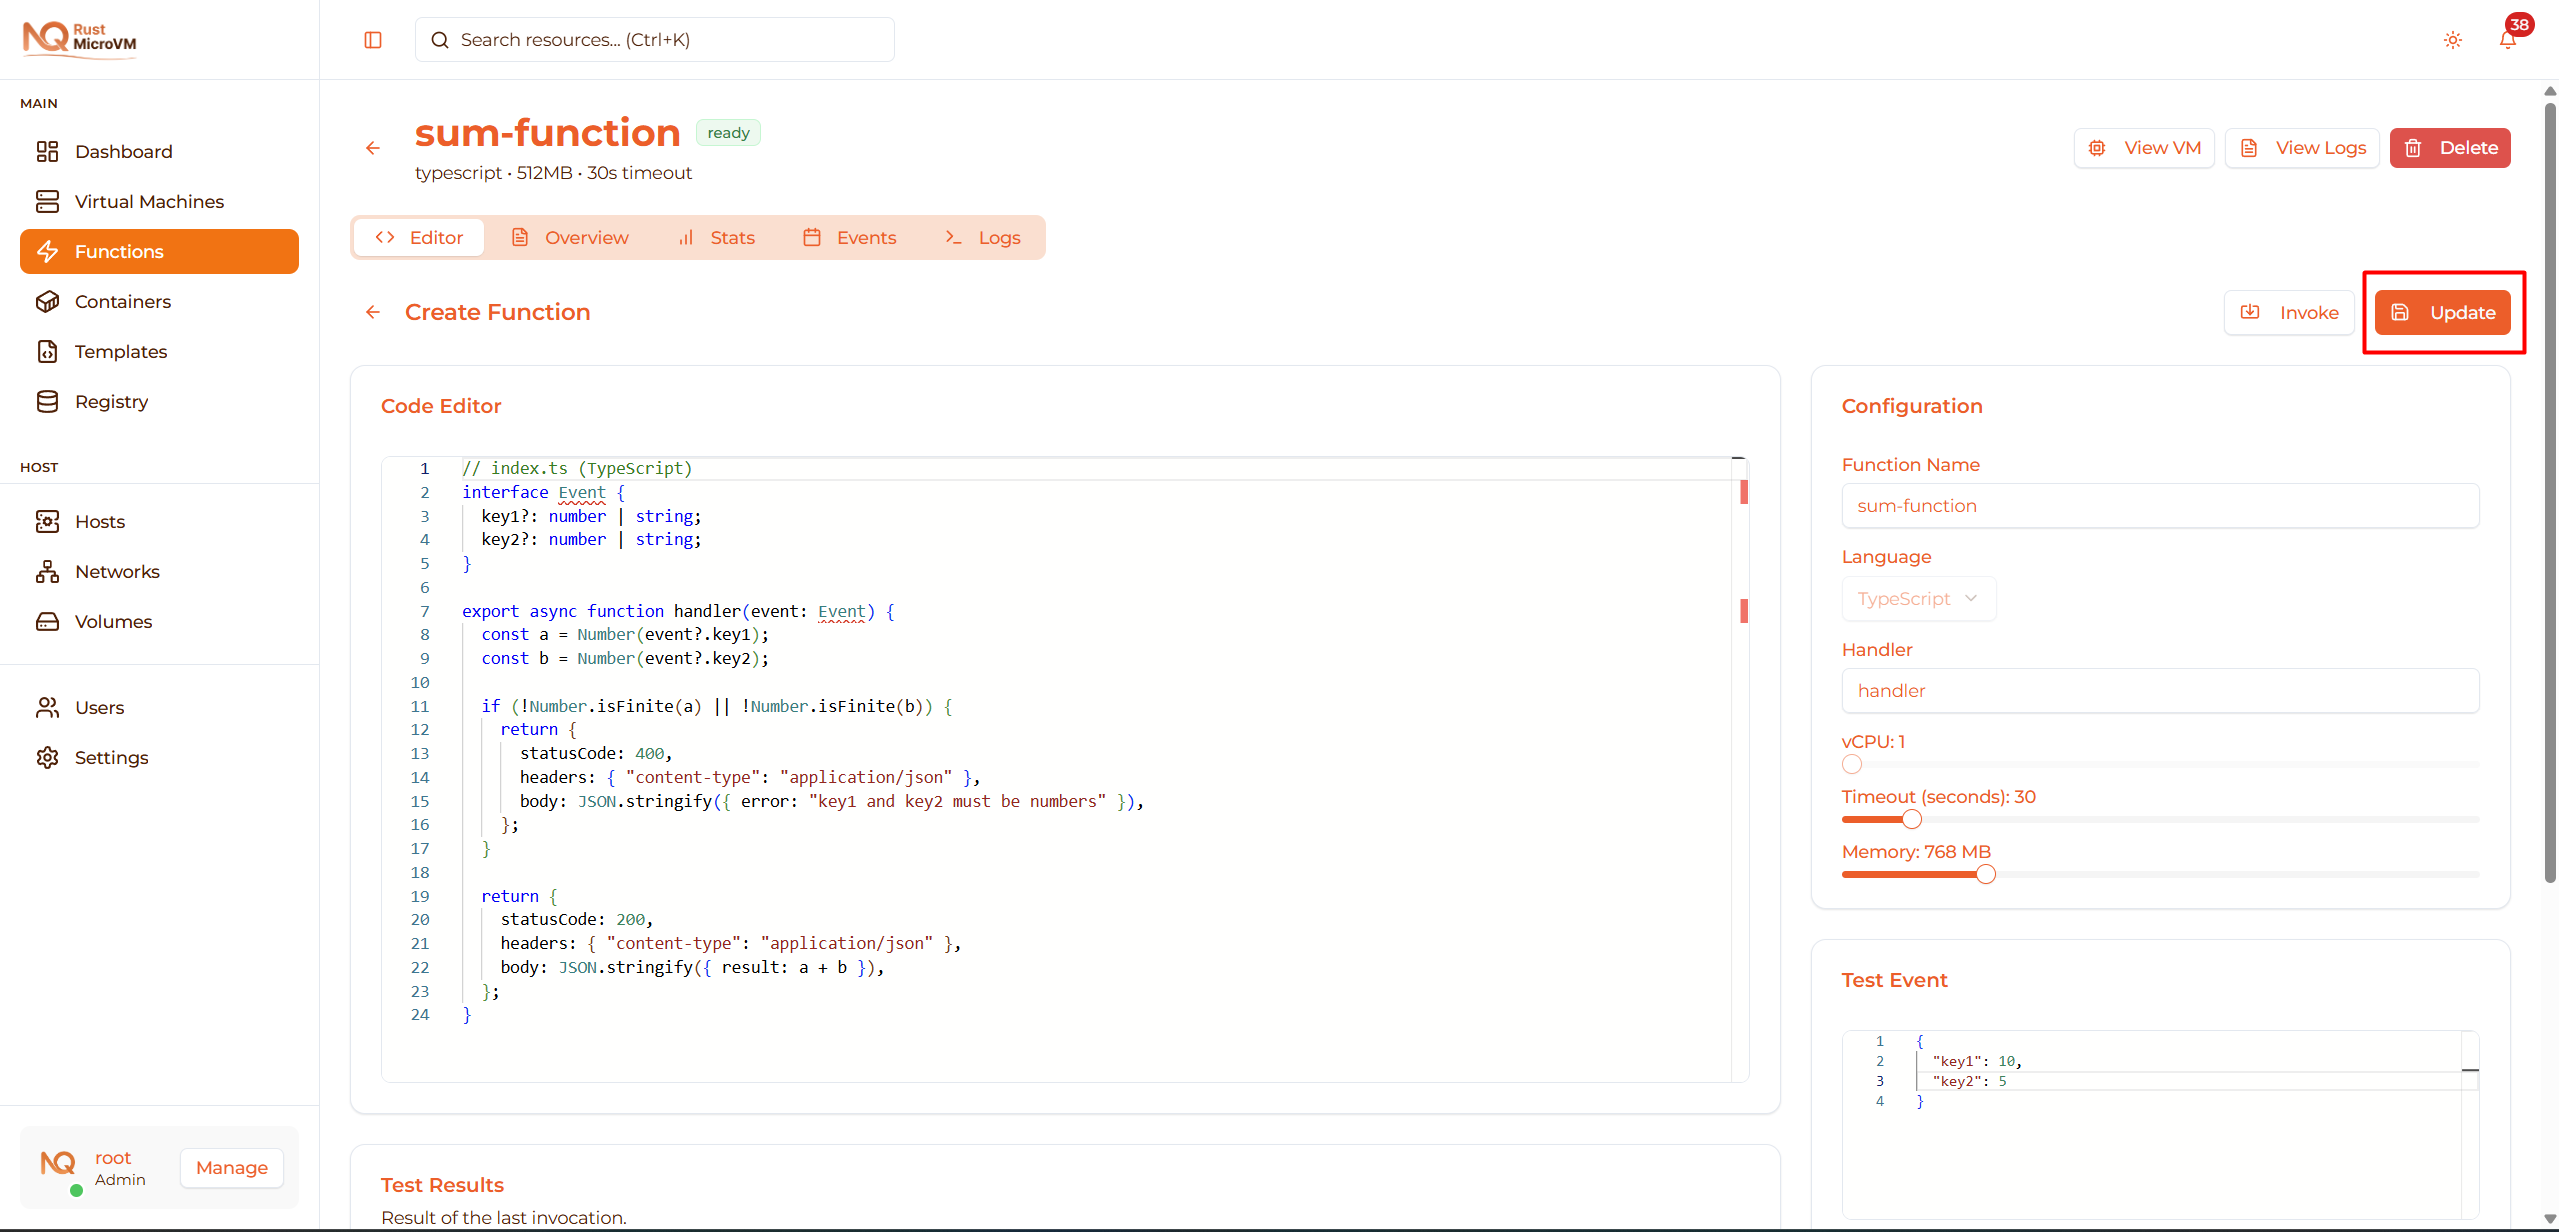Viewport: 2559px width, 1232px height.
Task: Click the Registry database icon
Action: click(47, 401)
